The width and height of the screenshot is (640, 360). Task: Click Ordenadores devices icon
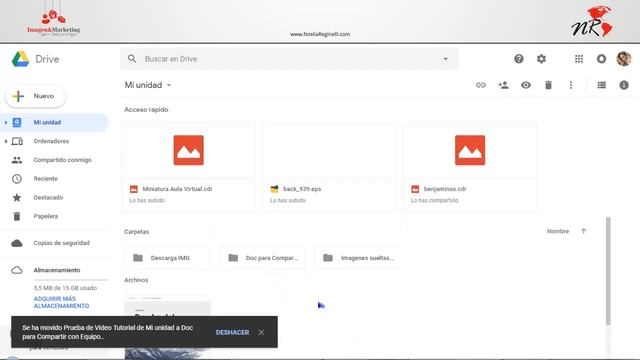pyautogui.click(x=17, y=141)
